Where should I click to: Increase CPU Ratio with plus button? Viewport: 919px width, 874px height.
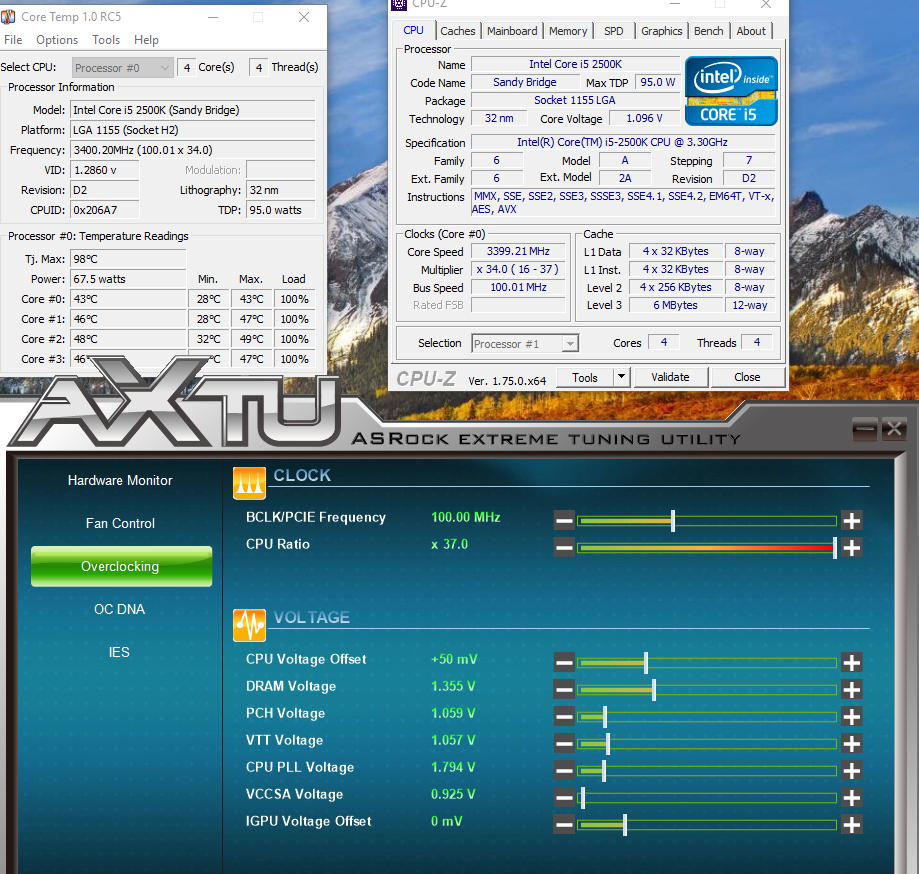tap(852, 547)
